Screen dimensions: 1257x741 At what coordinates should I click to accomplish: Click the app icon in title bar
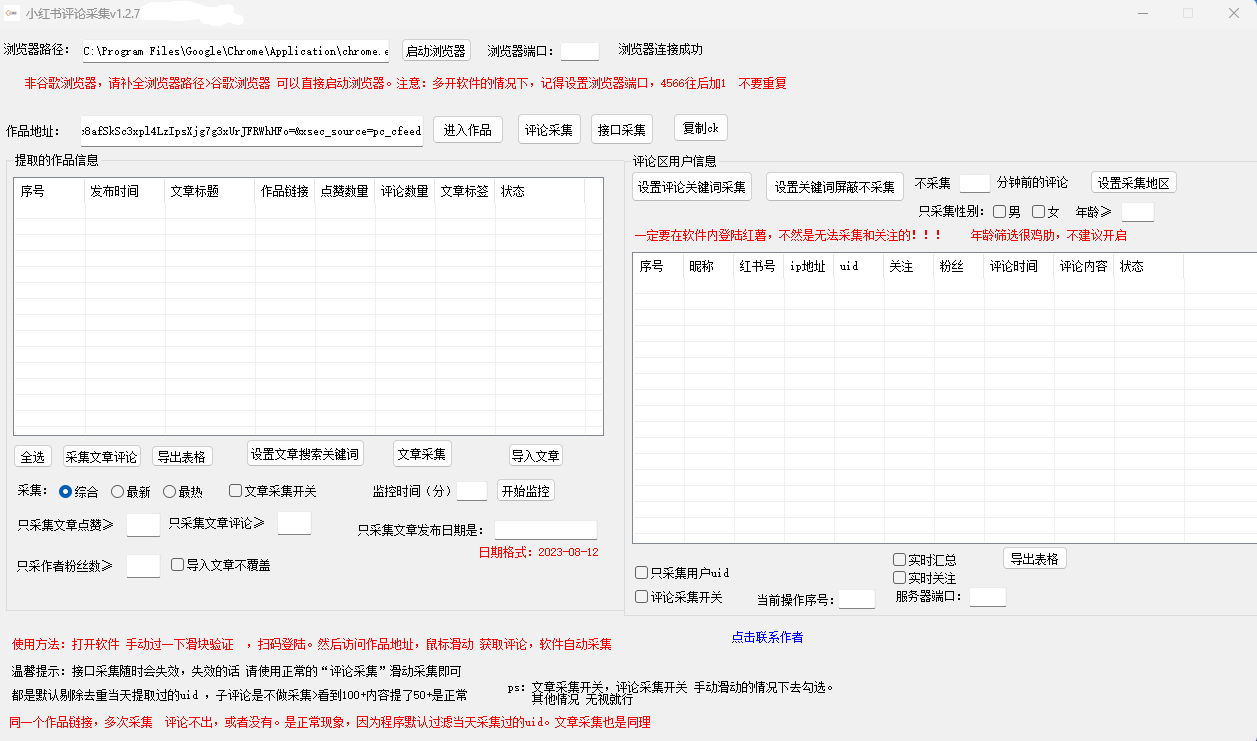point(11,13)
